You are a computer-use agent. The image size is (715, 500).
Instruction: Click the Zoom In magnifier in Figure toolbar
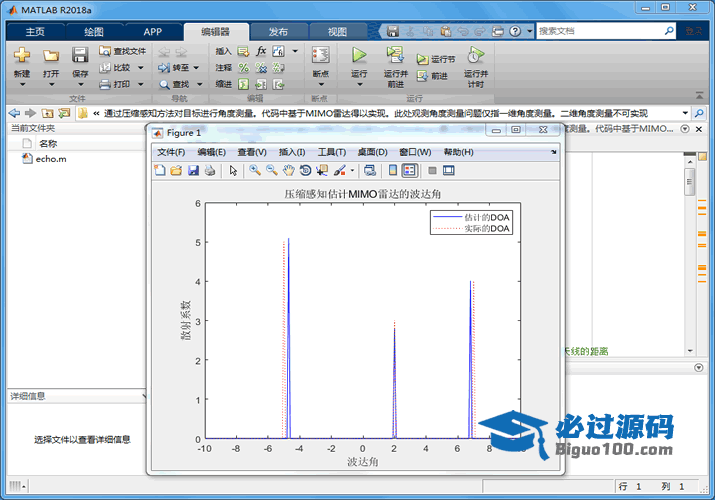tap(255, 171)
